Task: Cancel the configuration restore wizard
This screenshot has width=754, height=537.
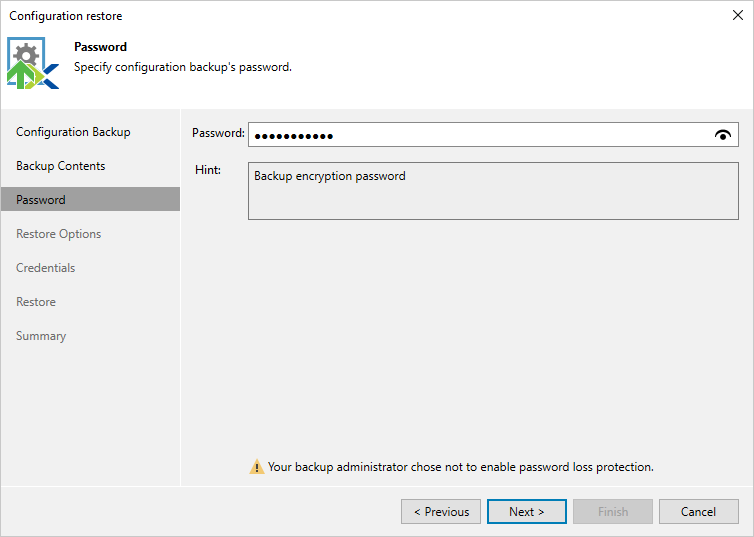Action: [698, 512]
